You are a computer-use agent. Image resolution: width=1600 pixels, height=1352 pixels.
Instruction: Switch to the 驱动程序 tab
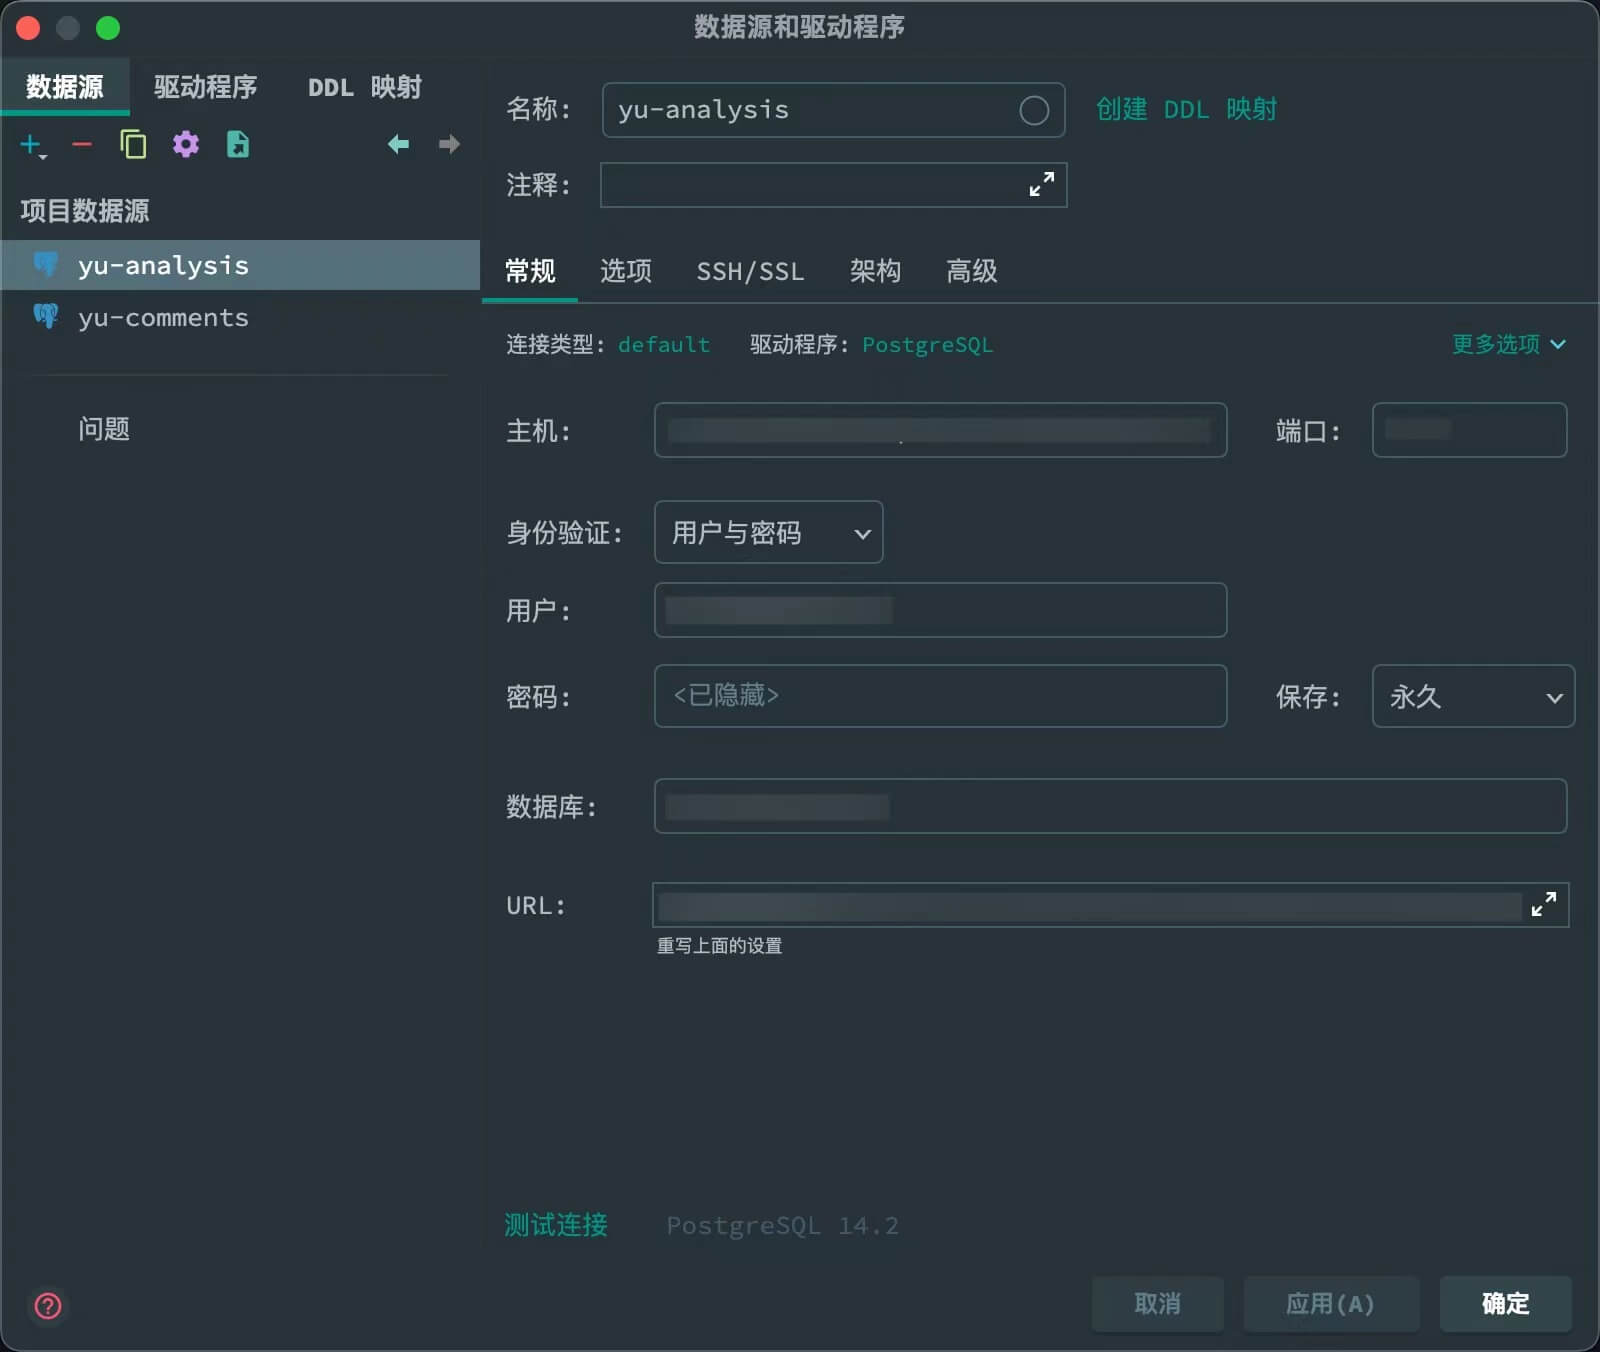205,87
